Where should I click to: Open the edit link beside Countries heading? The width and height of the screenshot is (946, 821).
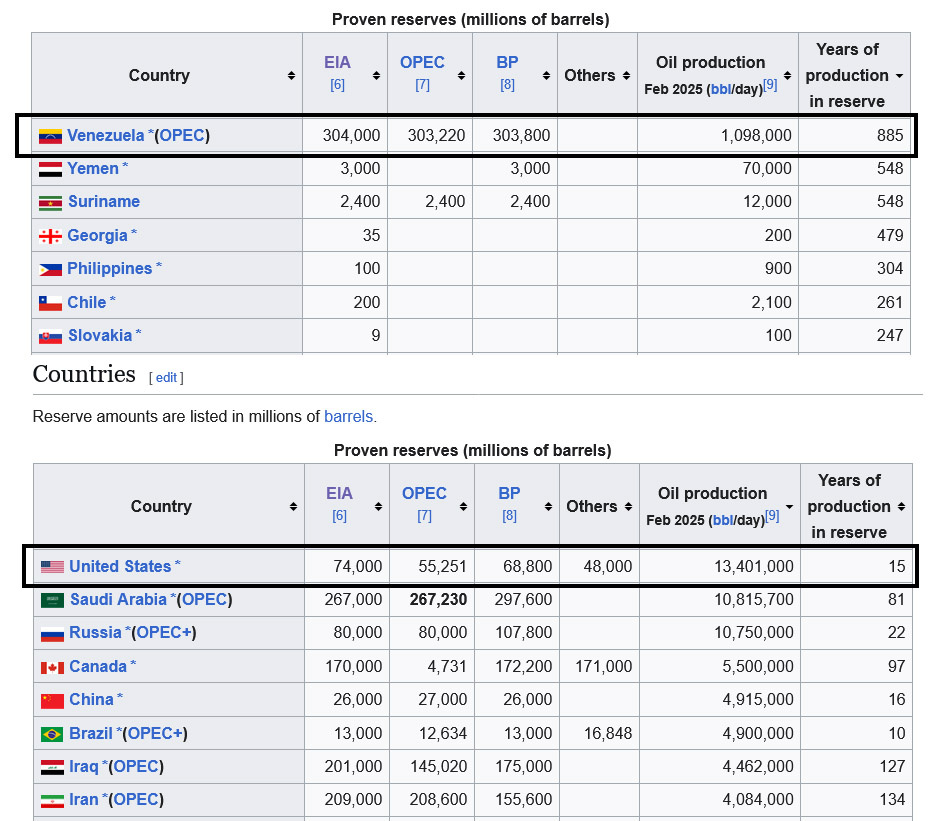(166, 377)
